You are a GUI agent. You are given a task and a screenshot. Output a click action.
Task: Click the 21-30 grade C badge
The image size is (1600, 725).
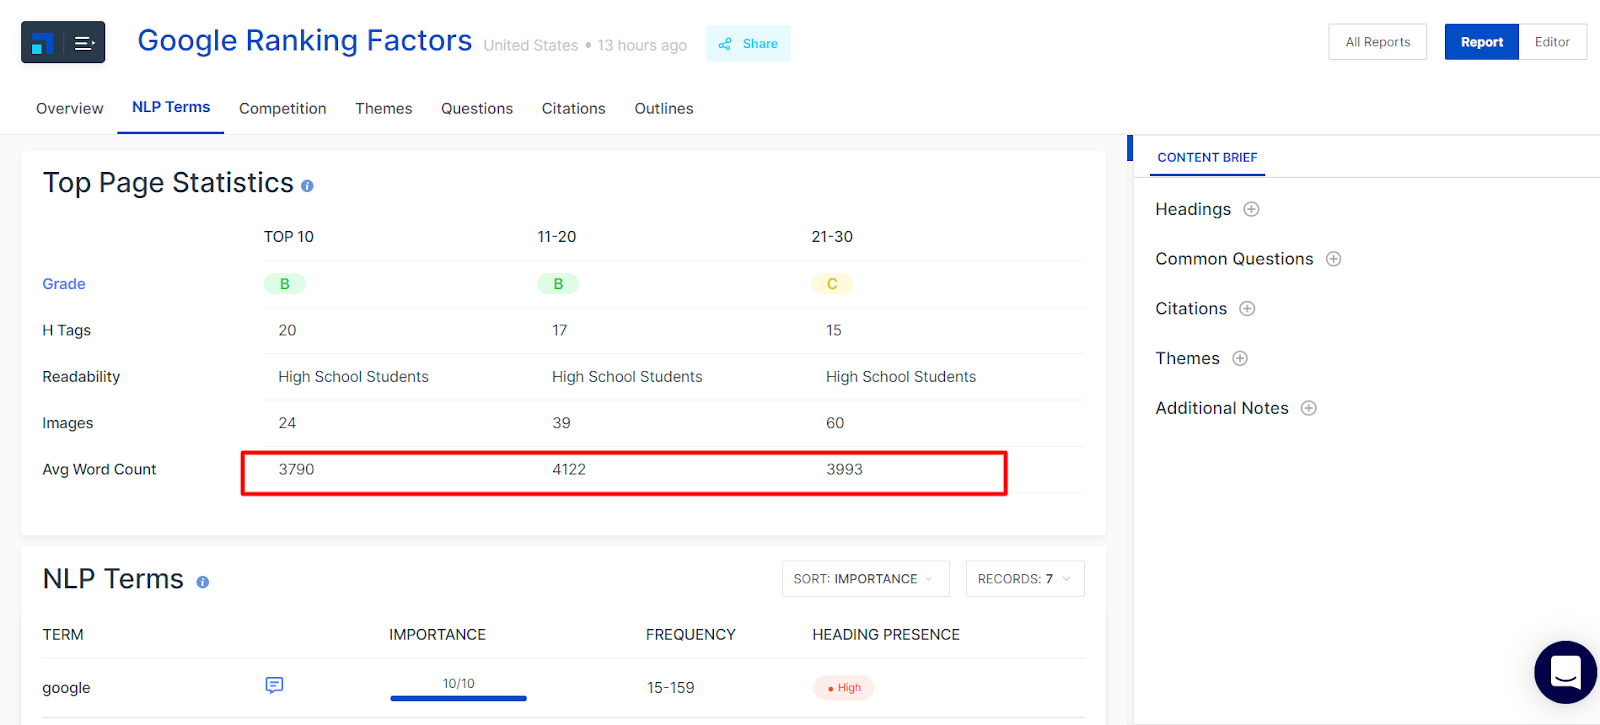(x=832, y=284)
